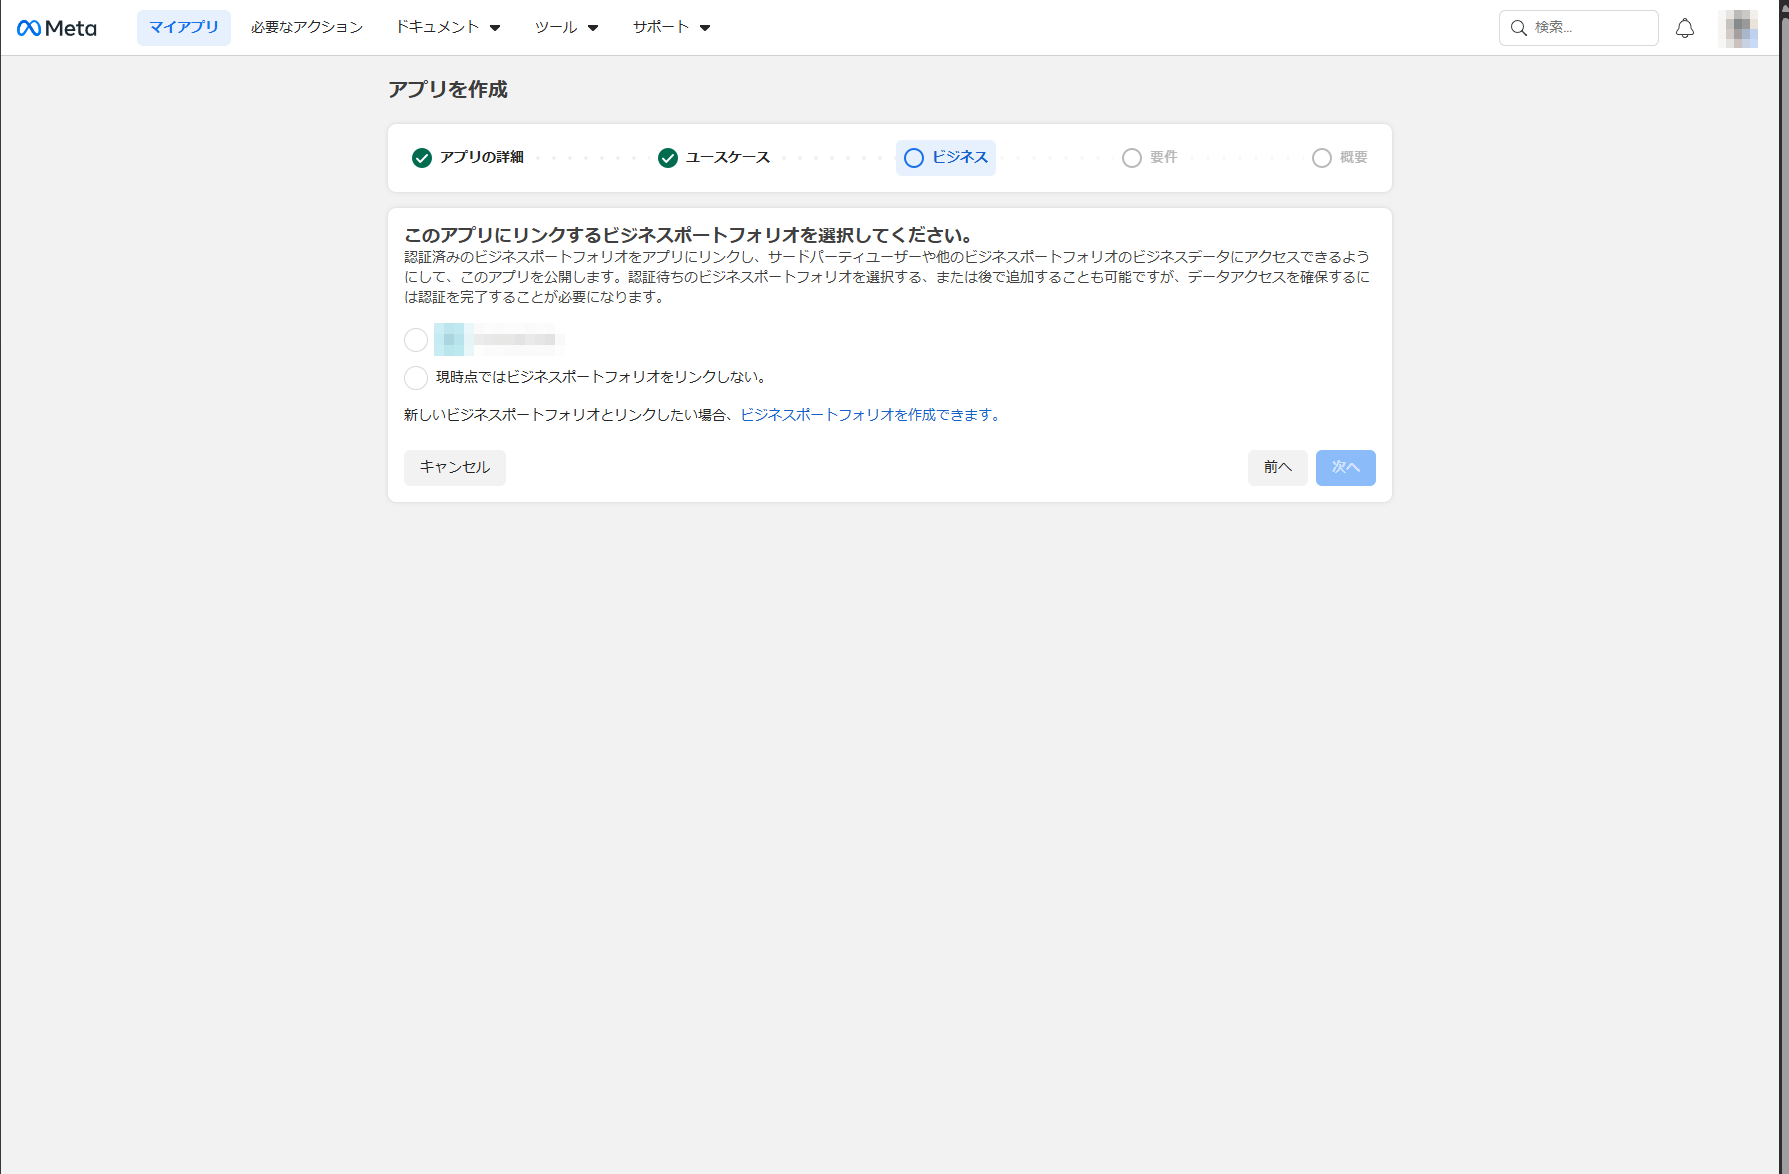Screen dimensions: 1789x1174
Task: Go to 必要なアクション
Action: [307, 28]
